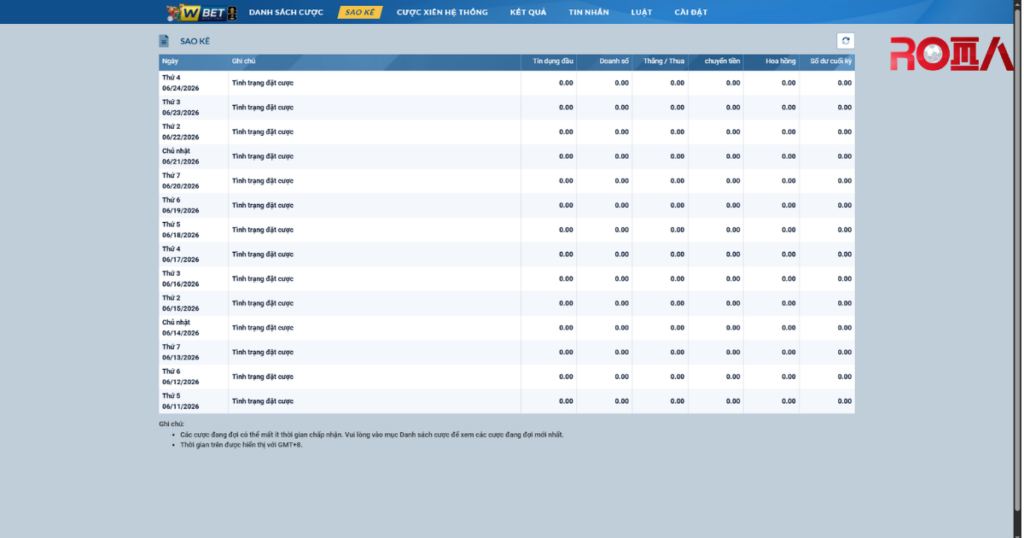Open CÀI ĐẶT settings menu
Image resolution: width=1024 pixels, height=538 pixels.
[x=691, y=12]
